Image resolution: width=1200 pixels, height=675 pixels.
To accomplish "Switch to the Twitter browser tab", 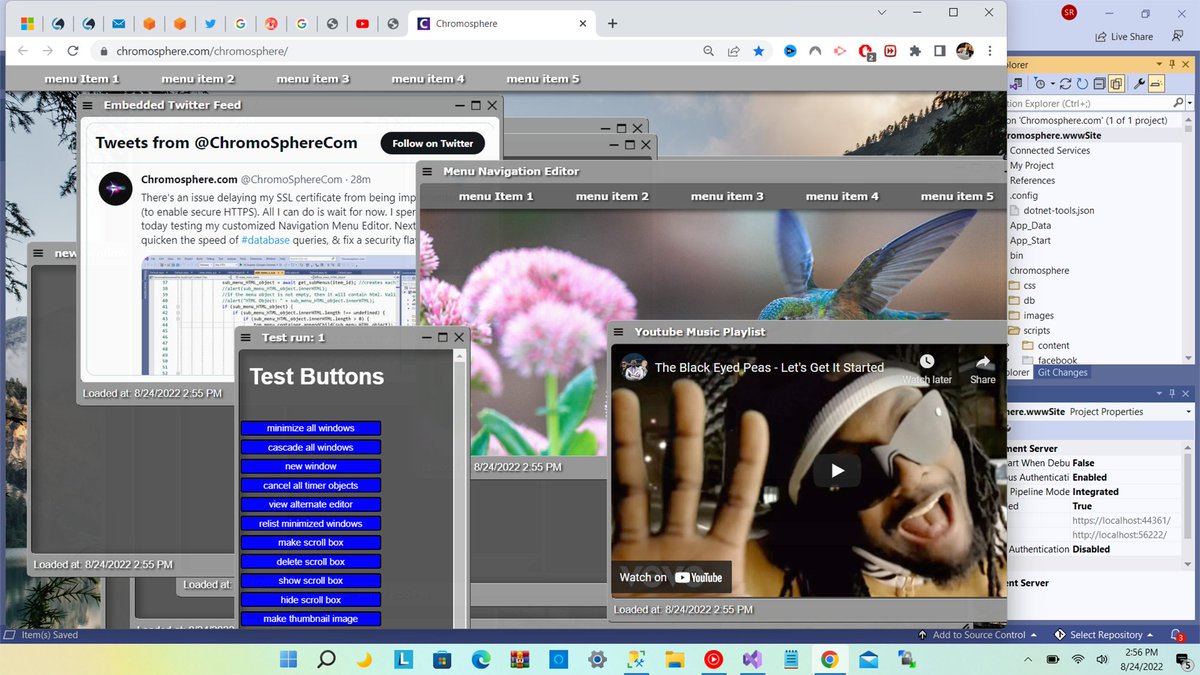I will coord(210,23).
